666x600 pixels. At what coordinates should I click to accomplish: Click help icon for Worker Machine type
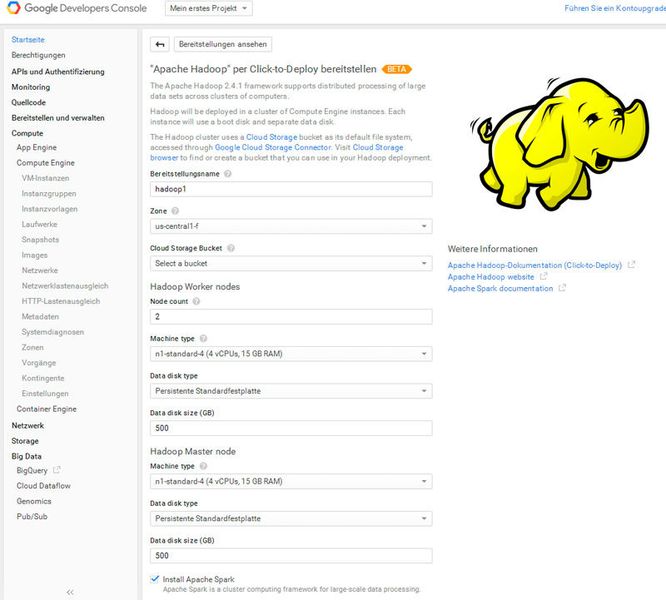203,338
